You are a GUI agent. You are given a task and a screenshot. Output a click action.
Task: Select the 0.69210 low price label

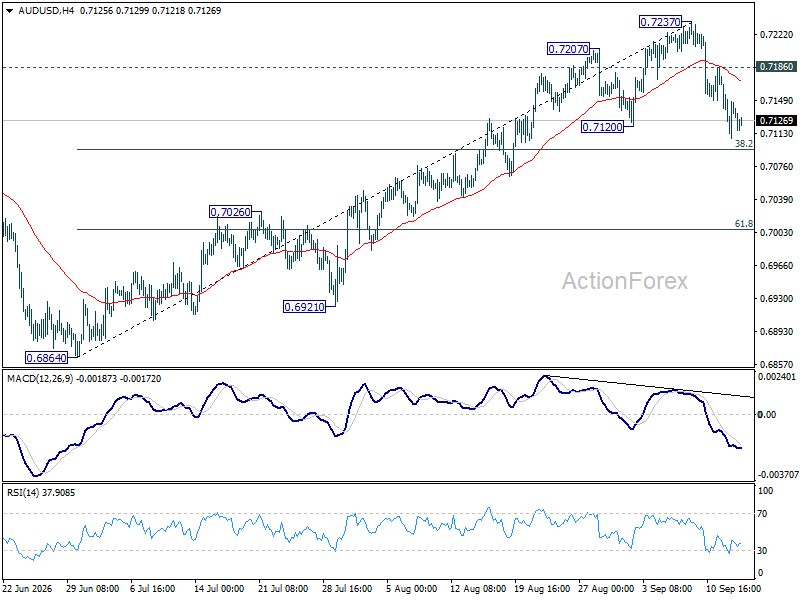coord(304,307)
